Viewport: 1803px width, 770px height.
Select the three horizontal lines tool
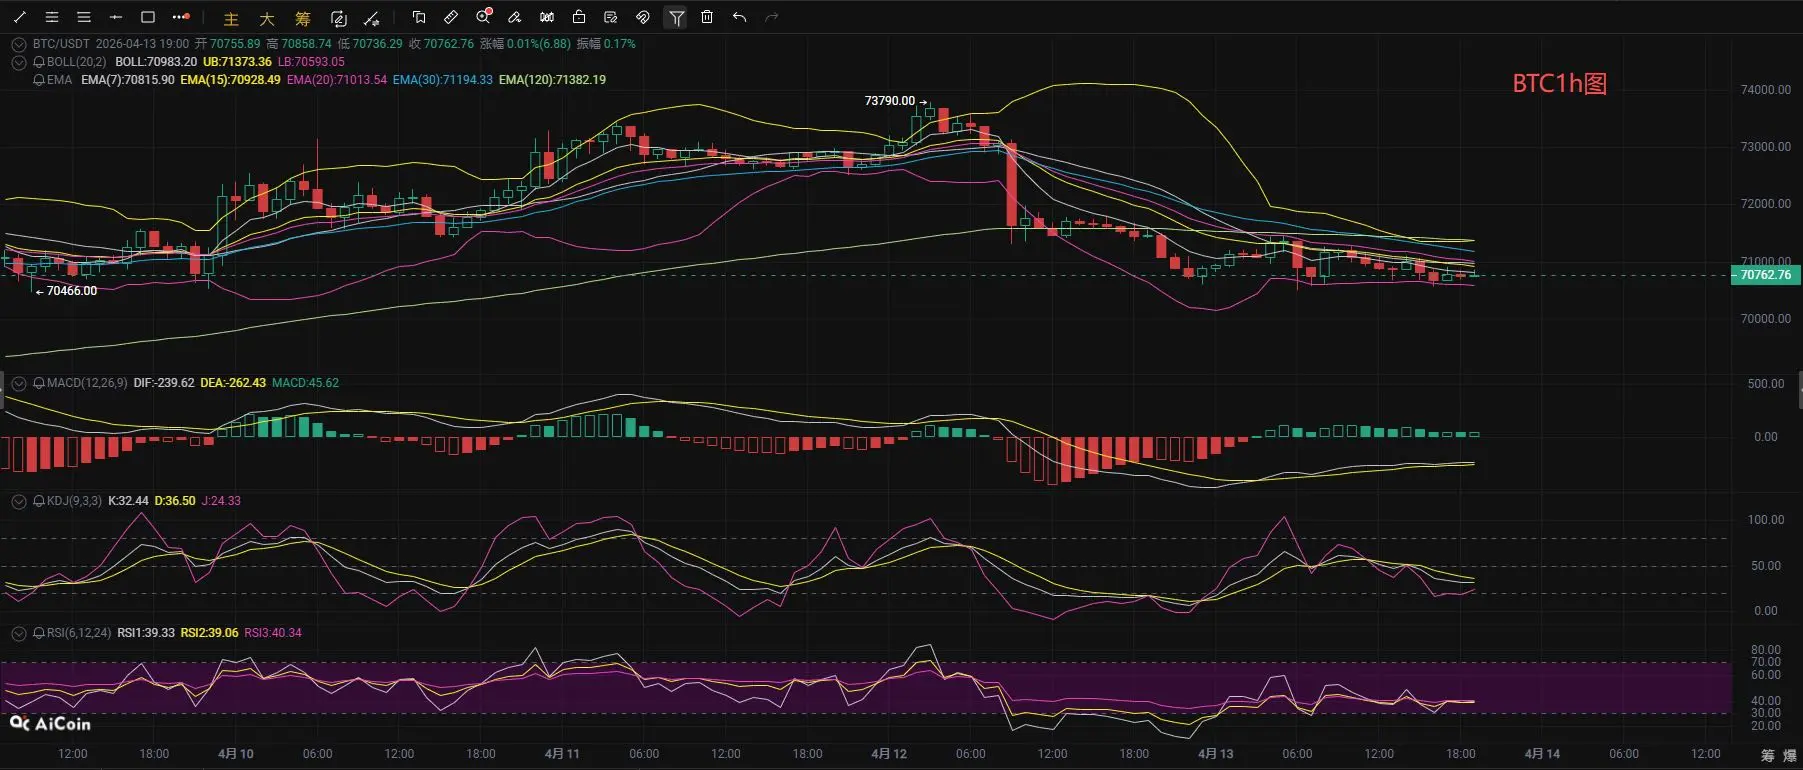click(84, 17)
